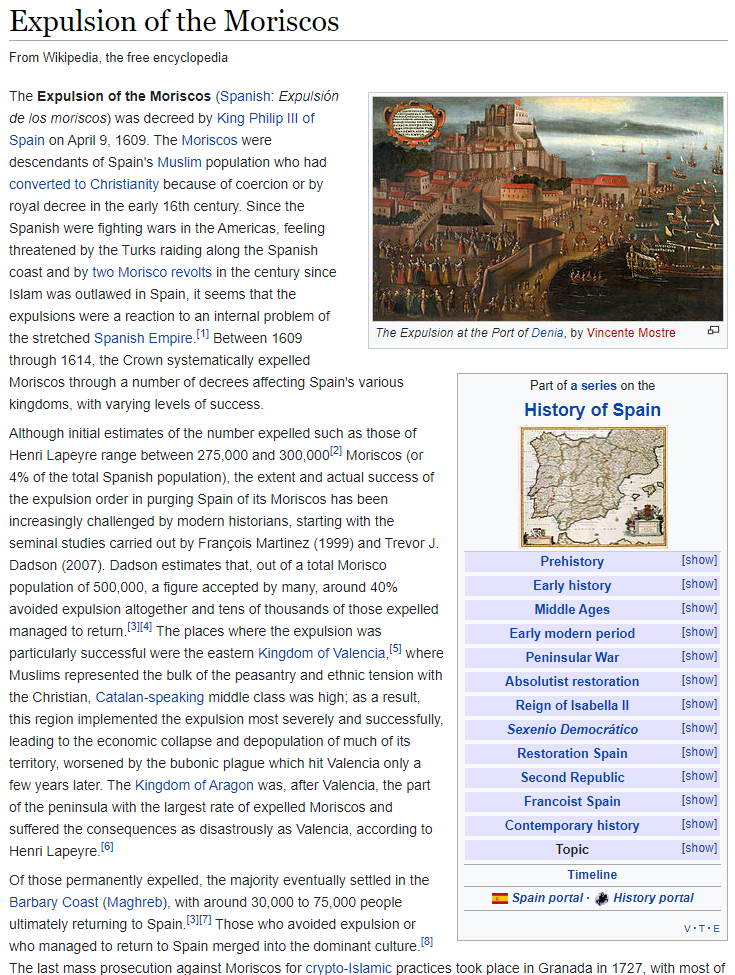This screenshot has height=975, width=735.
Task: Follow the Muslim link
Action: coord(180,162)
